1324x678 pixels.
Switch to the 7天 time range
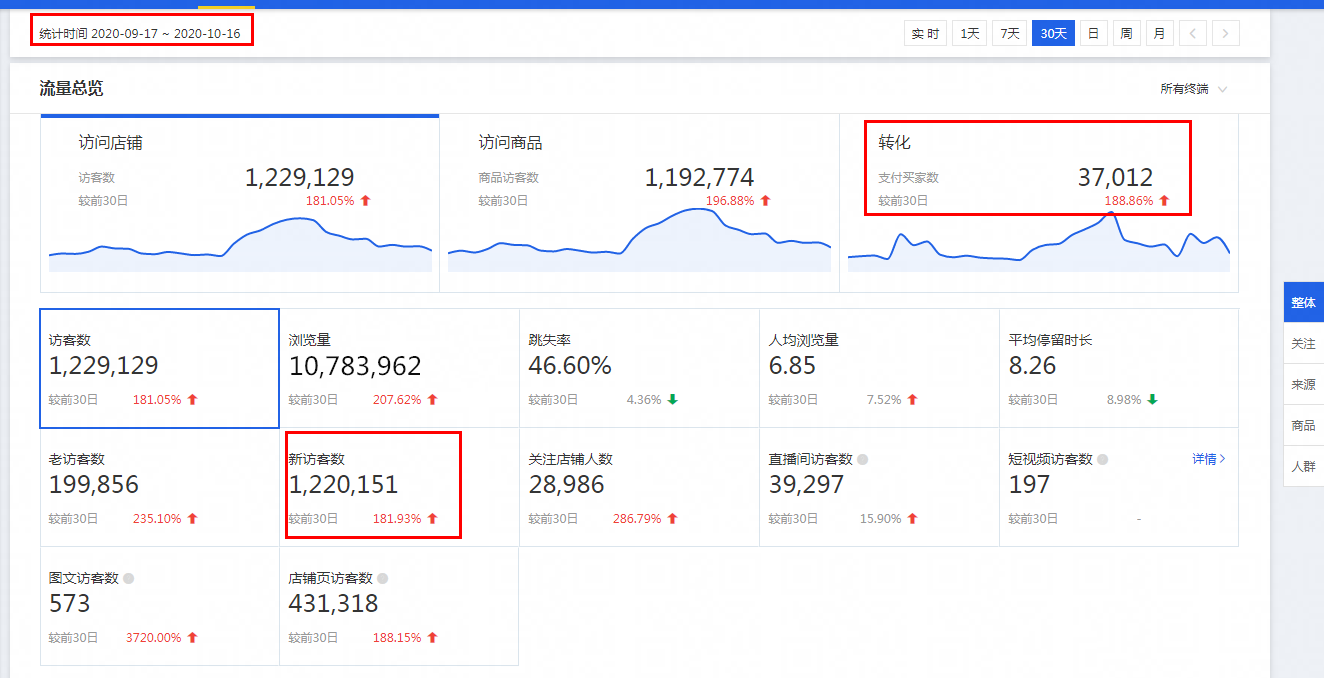pos(1010,33)
